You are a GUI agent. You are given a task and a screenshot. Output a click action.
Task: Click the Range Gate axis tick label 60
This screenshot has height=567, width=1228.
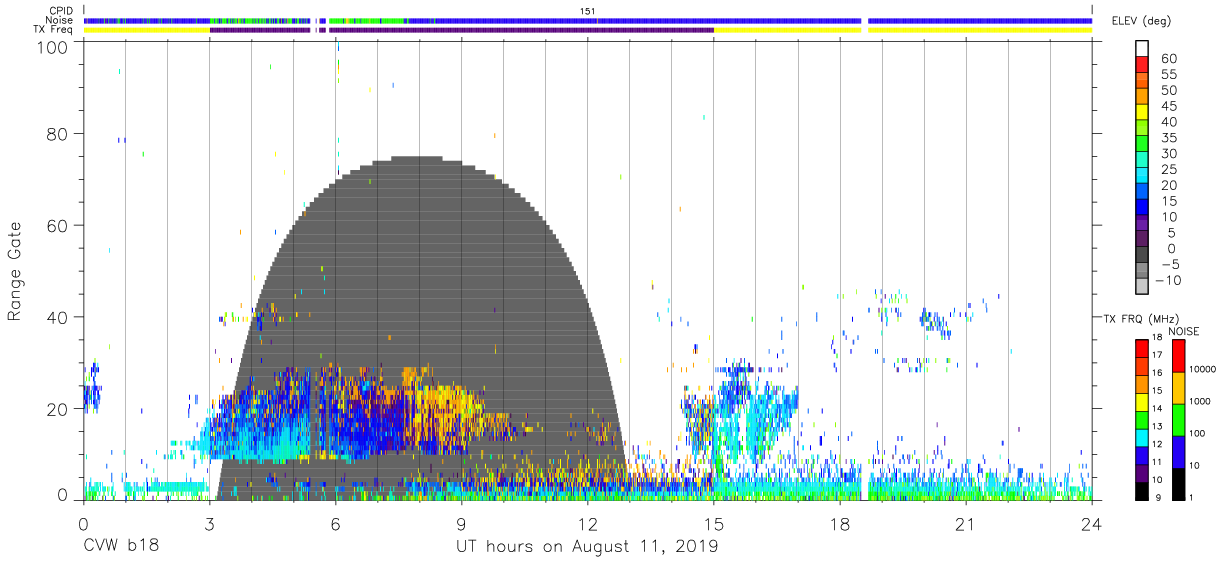59,225
